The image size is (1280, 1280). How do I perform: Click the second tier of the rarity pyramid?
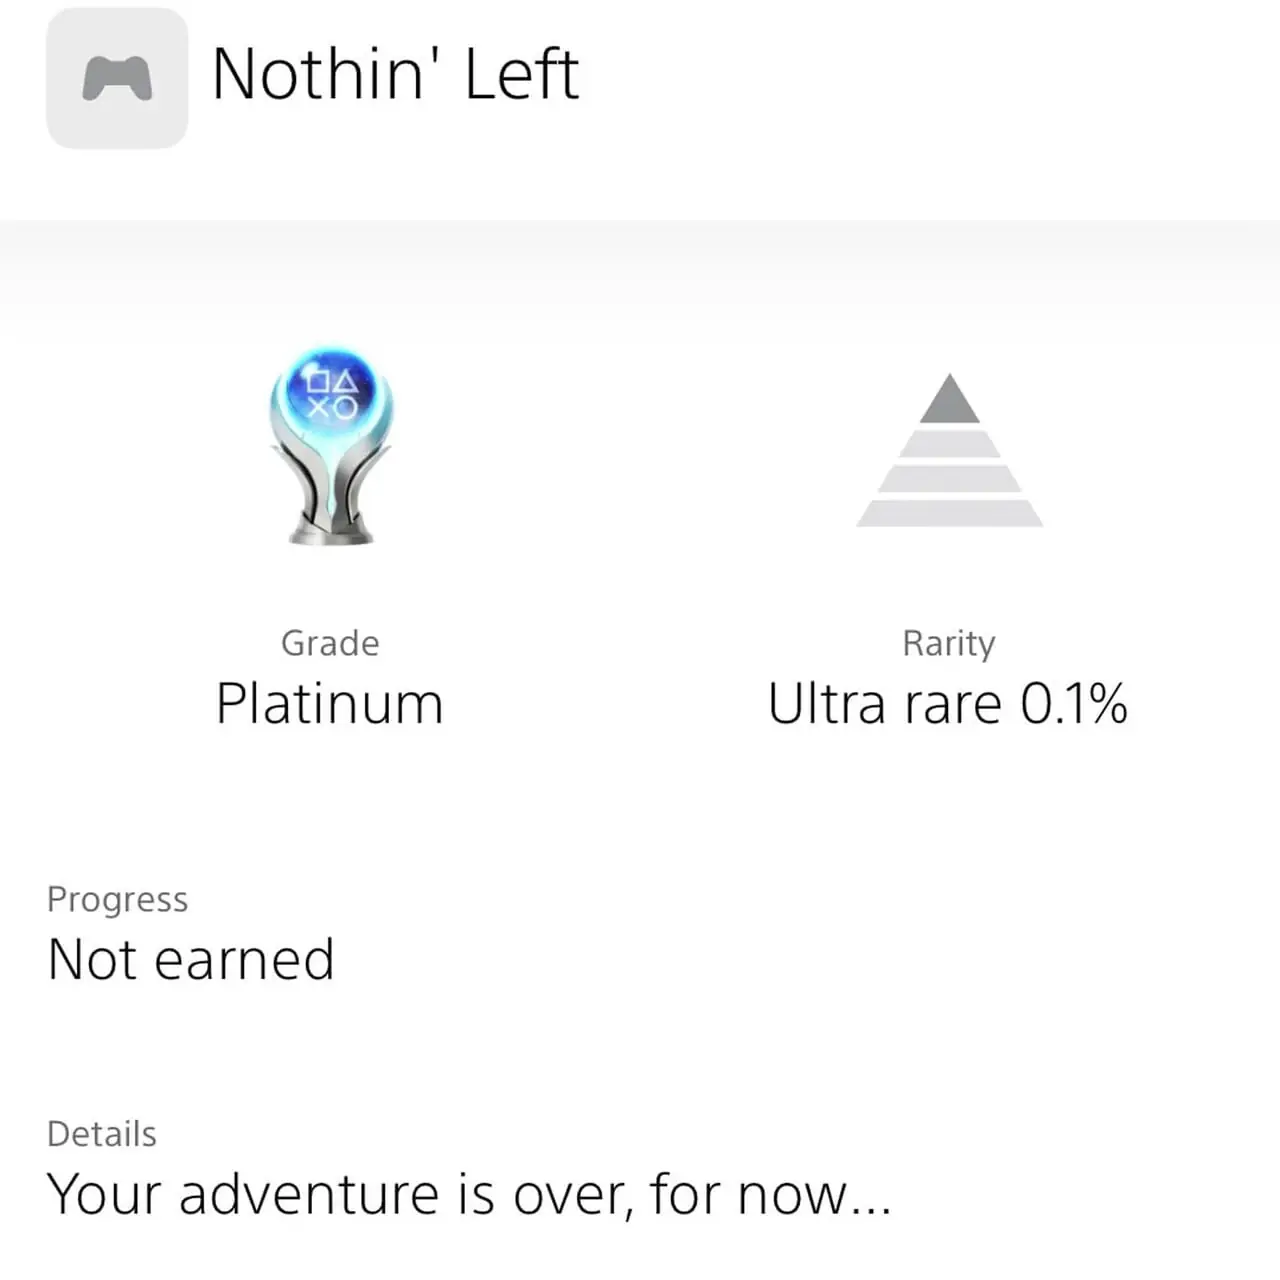[949, 443]
